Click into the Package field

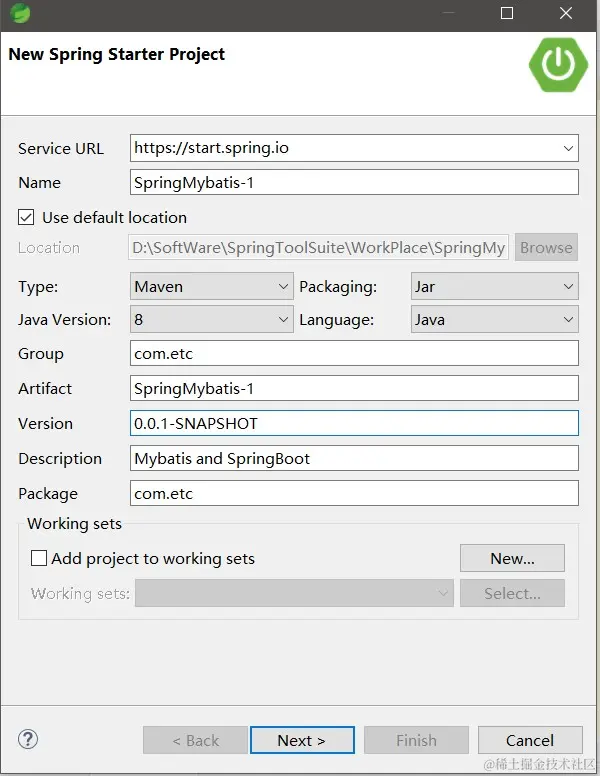pos(354,493)
